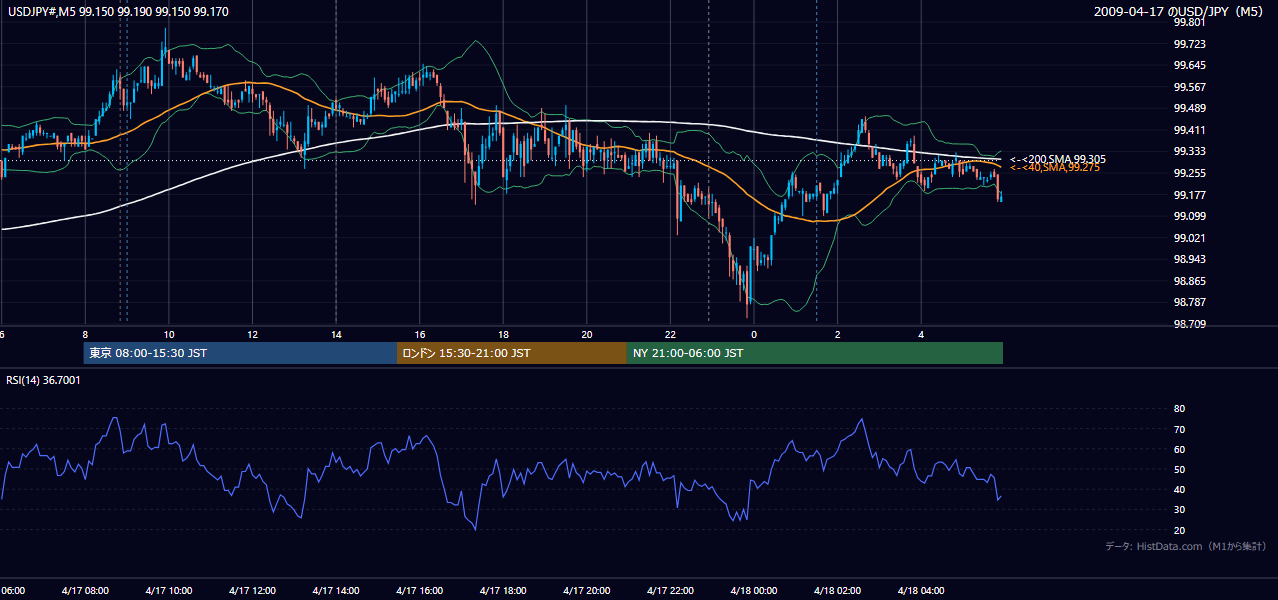1278x600 pixels.
Task: Click the 4/18 04:00 time axis label
Action: coord(921,590)
